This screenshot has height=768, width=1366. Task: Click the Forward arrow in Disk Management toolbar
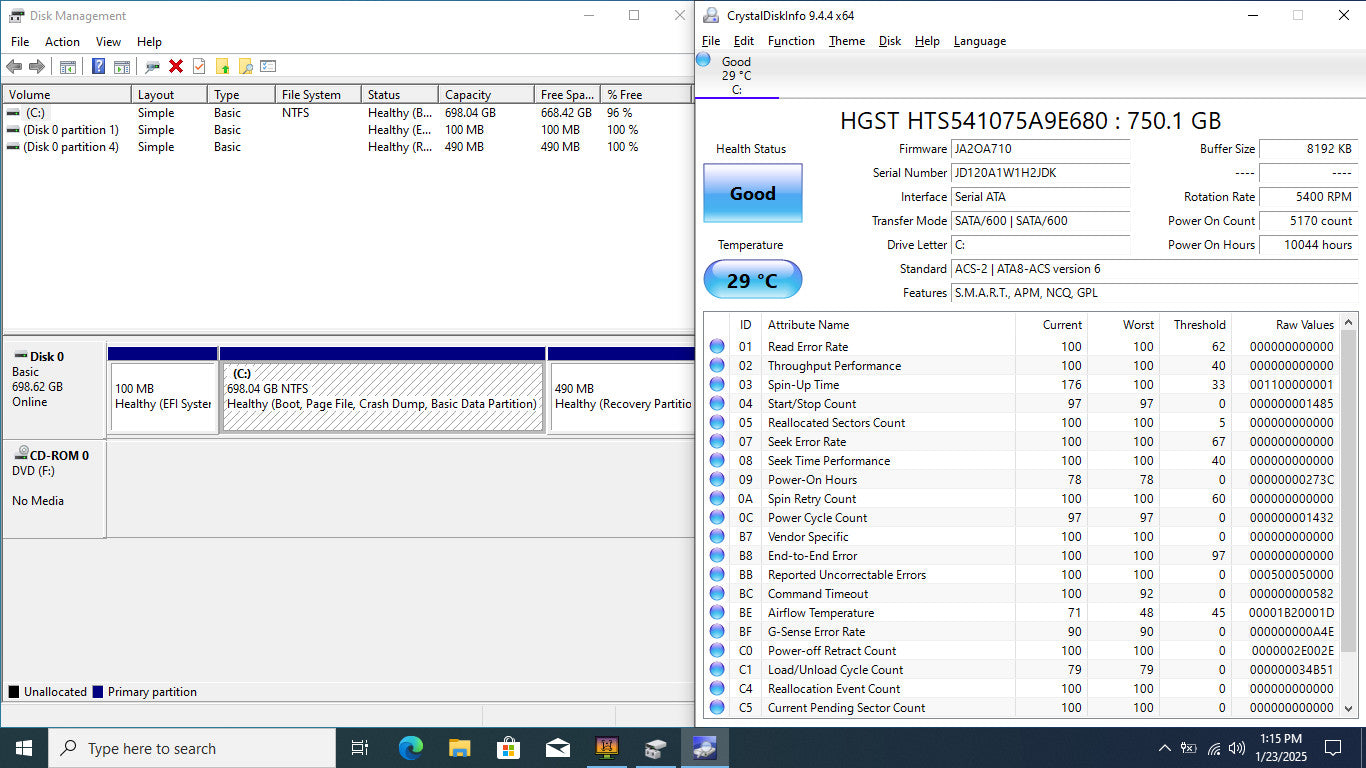[x=37, y=67]
